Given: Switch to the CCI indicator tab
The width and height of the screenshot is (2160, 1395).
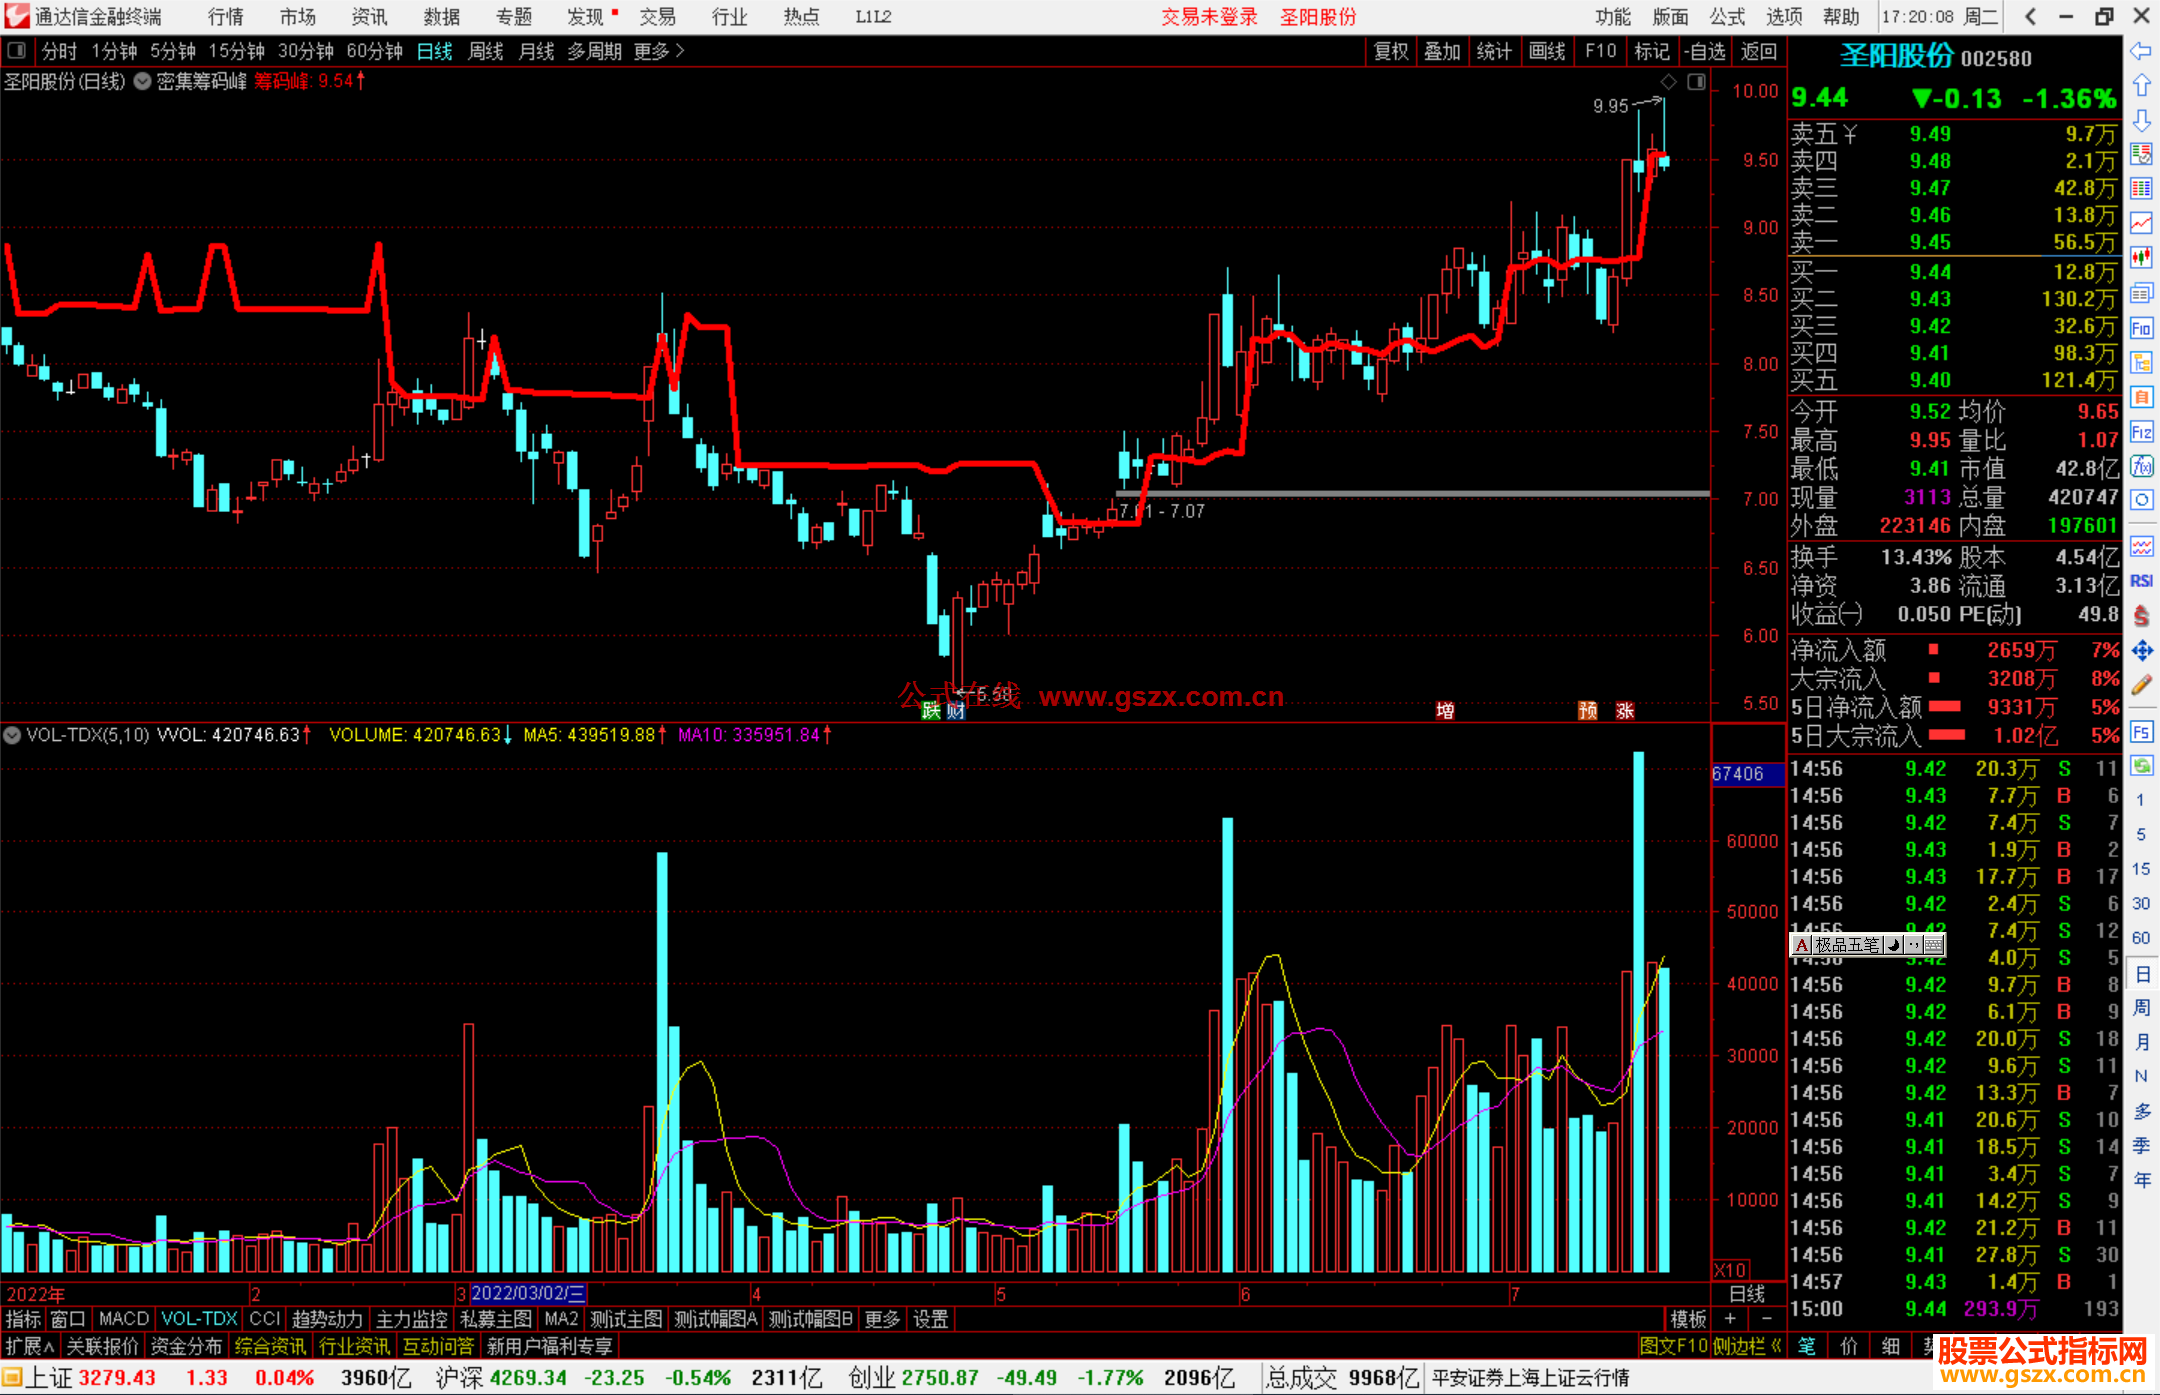Looking at the screenshot, I should pyautogui.click(x=264, y=1319).
